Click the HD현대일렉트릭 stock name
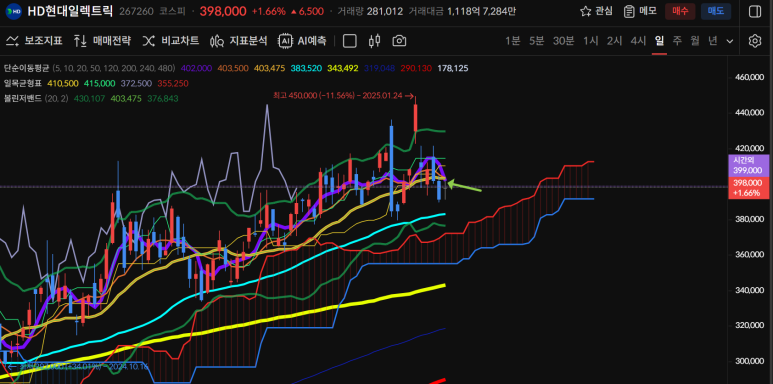773x384 pixels. pos(70,10)
